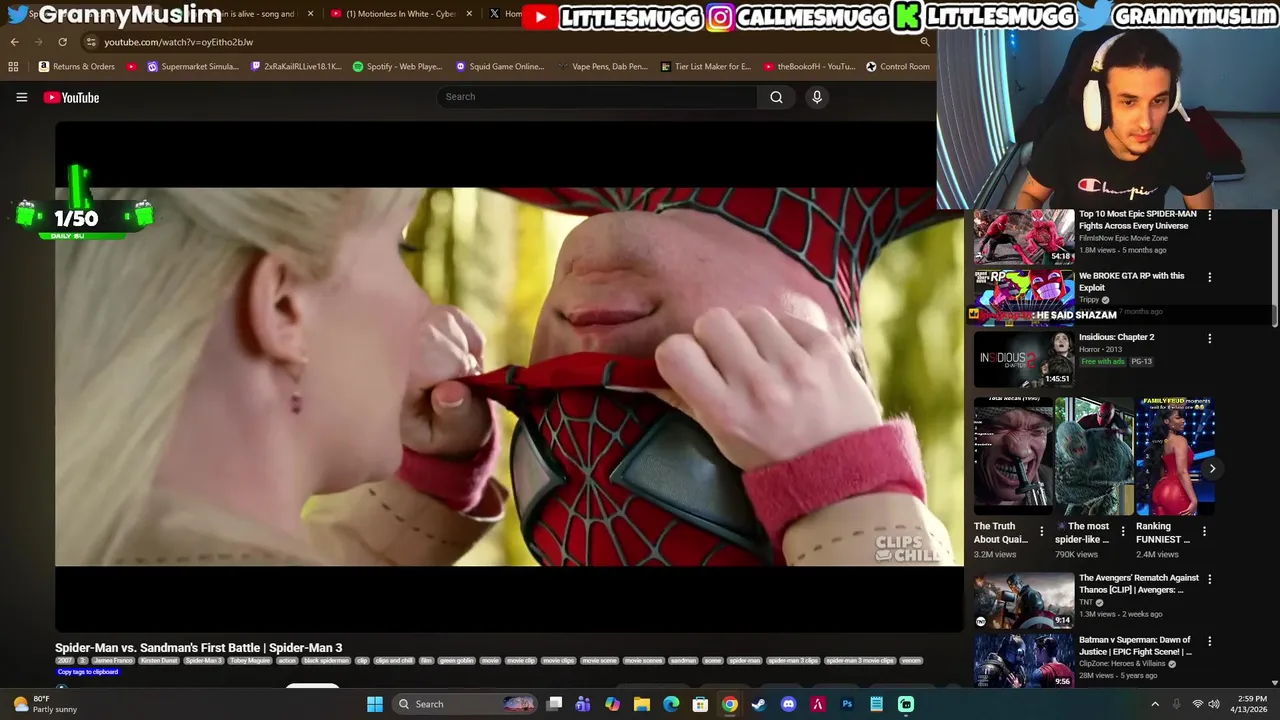Image resolution: width=1280 pixels, height=720 pixels.
Task: Open the Squid Game Online bookmark
Action: click(x=499, y=66)
